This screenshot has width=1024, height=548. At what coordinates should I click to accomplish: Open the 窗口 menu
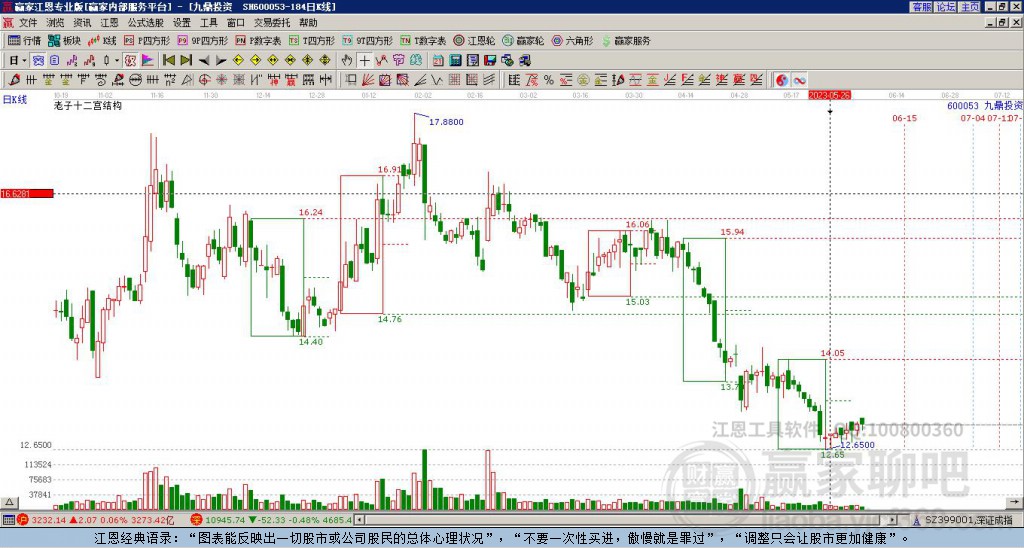click(x=236, y=23)
